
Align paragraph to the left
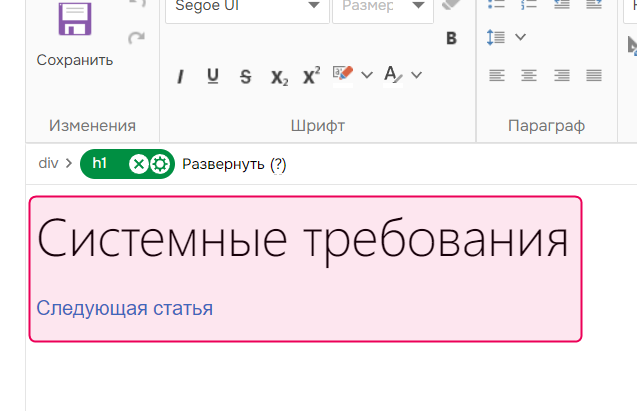496,76
